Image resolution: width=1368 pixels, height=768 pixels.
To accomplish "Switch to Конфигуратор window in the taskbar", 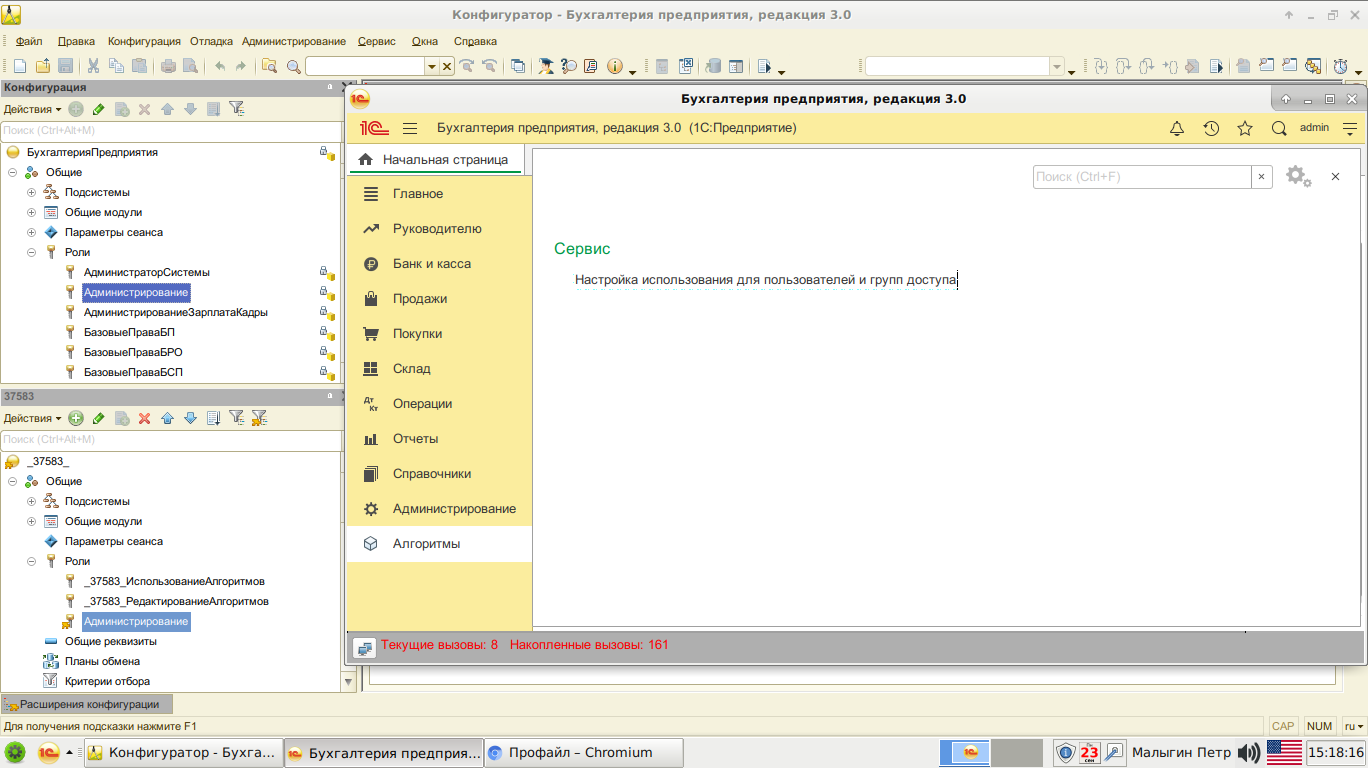I will pyautogui.click(x=184, y=753).
